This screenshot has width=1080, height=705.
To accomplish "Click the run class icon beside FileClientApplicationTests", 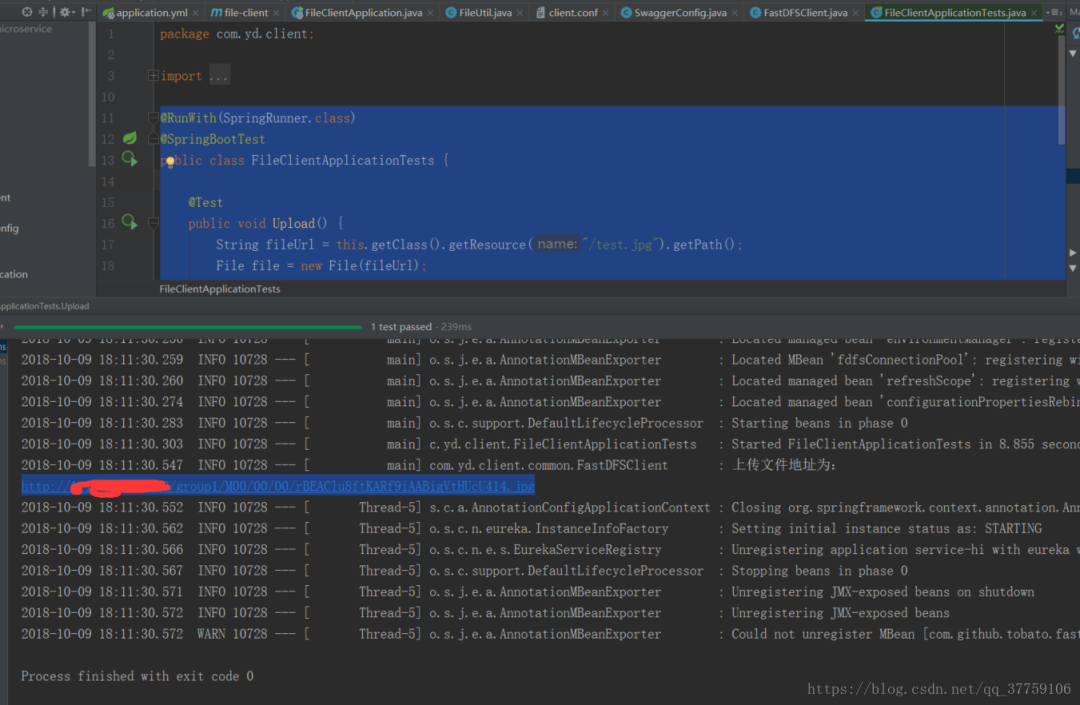I will 128,159.
